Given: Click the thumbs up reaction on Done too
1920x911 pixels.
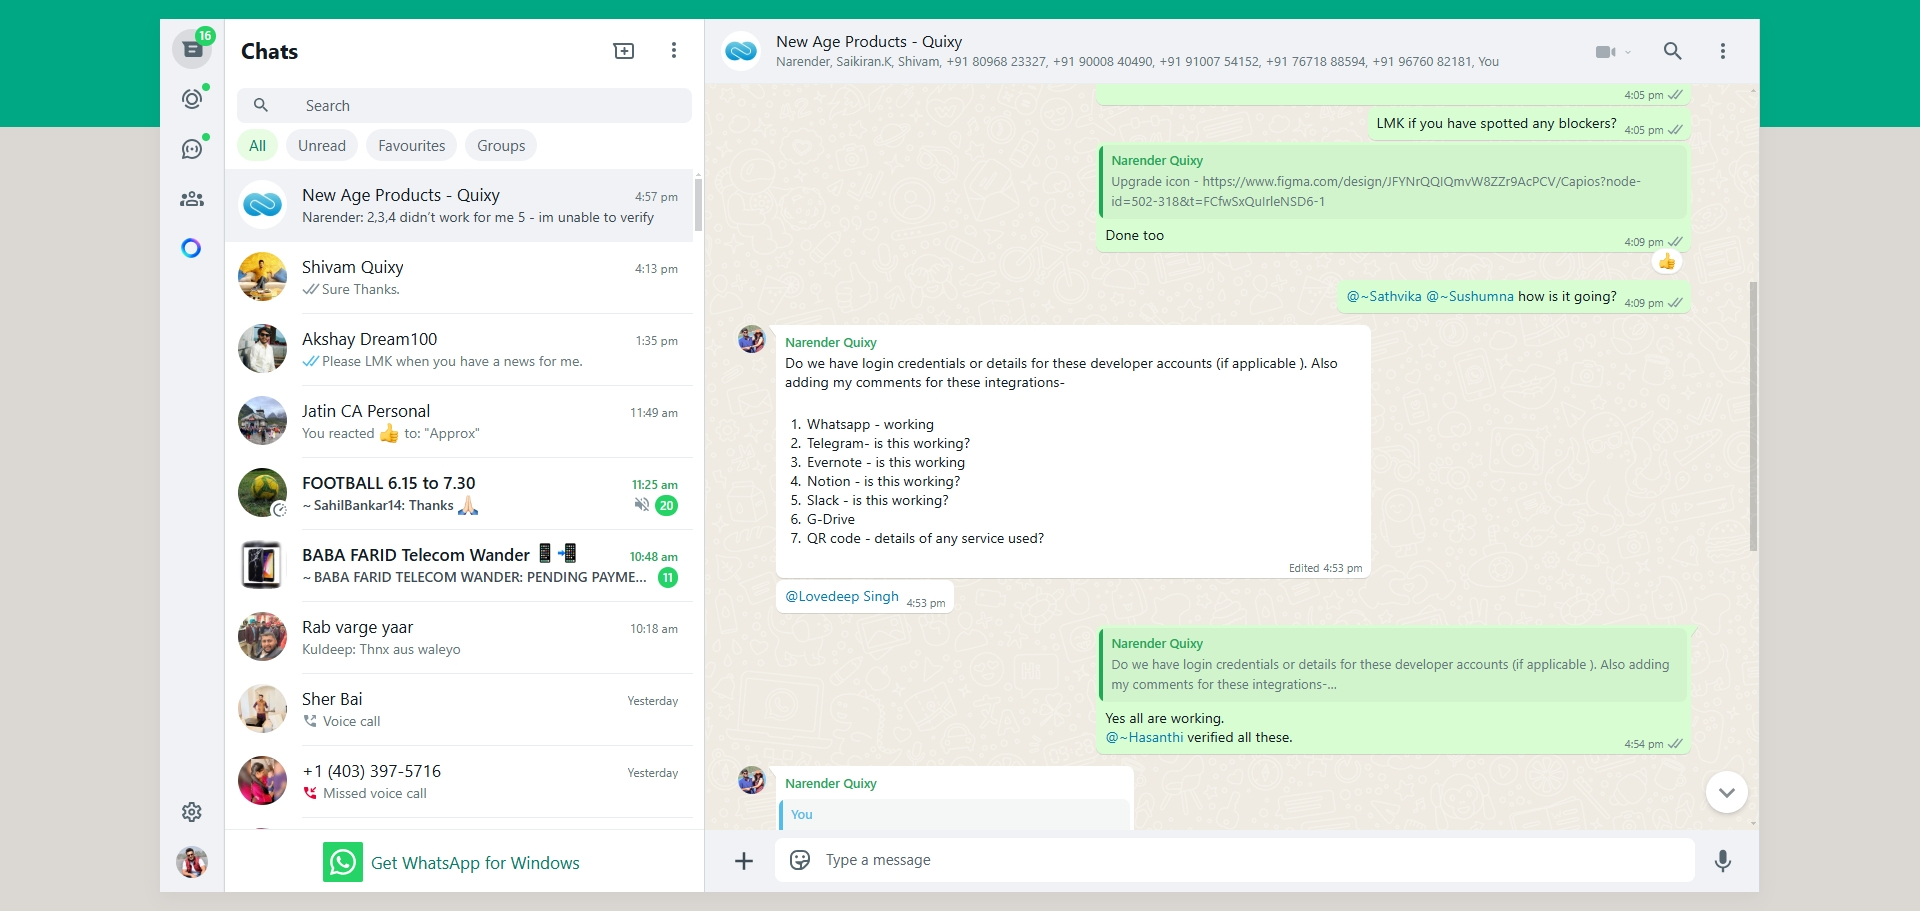Looking at the screenshot, I should 1667,262.
